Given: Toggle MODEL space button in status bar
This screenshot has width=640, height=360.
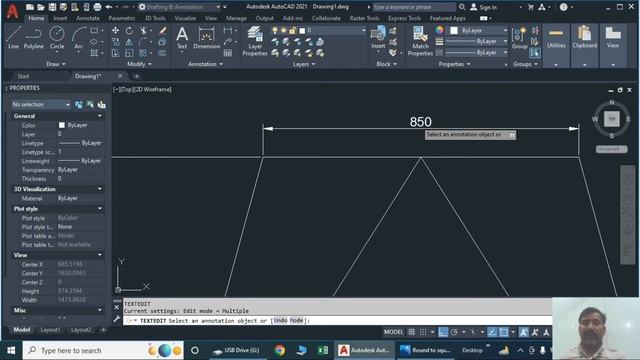Looking at the screenshot, I should coord(393,332).
